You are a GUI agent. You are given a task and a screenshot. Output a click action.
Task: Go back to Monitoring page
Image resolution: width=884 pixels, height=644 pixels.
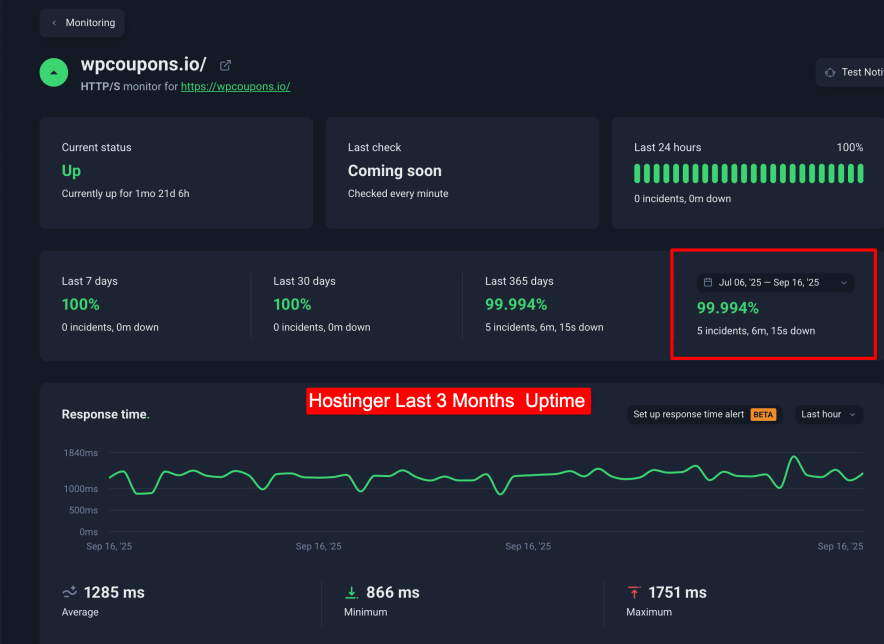click(x=83, y=23)
